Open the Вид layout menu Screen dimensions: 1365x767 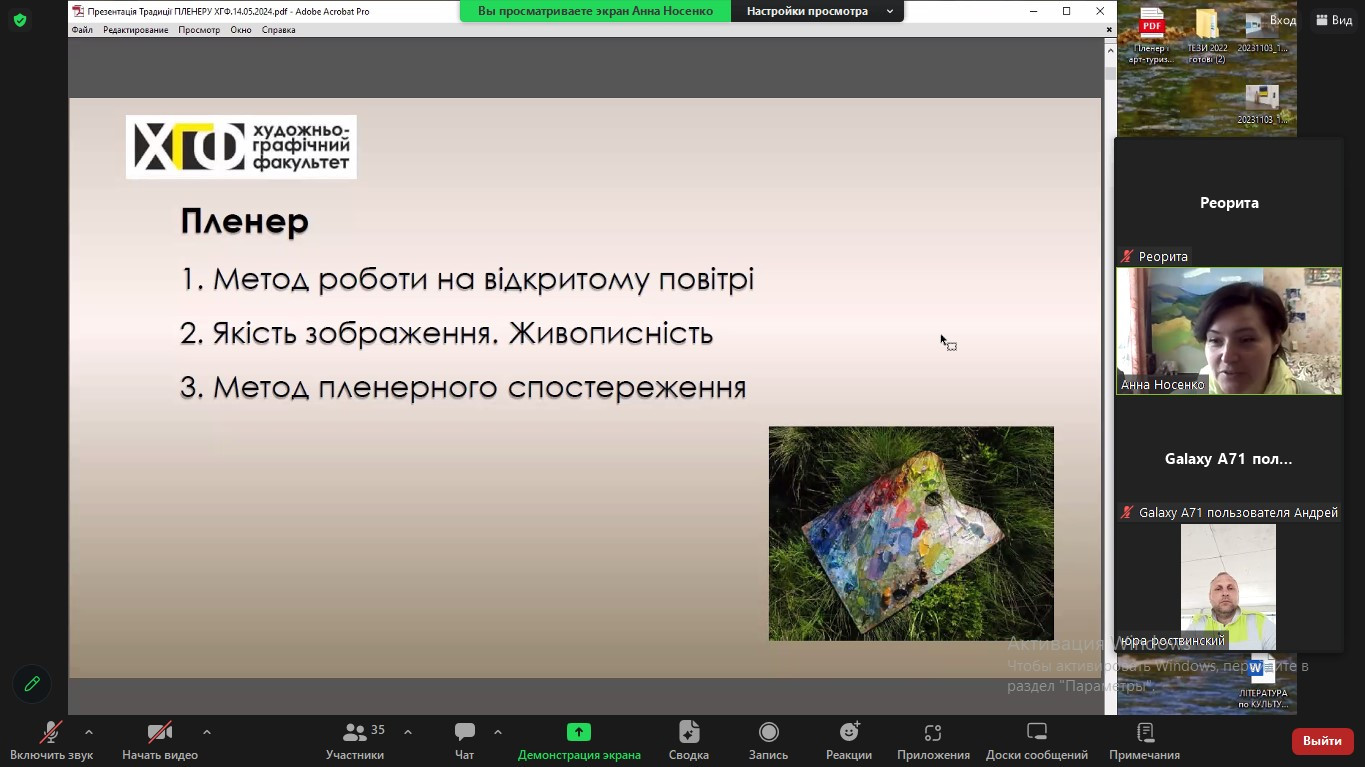[1334, 20]
